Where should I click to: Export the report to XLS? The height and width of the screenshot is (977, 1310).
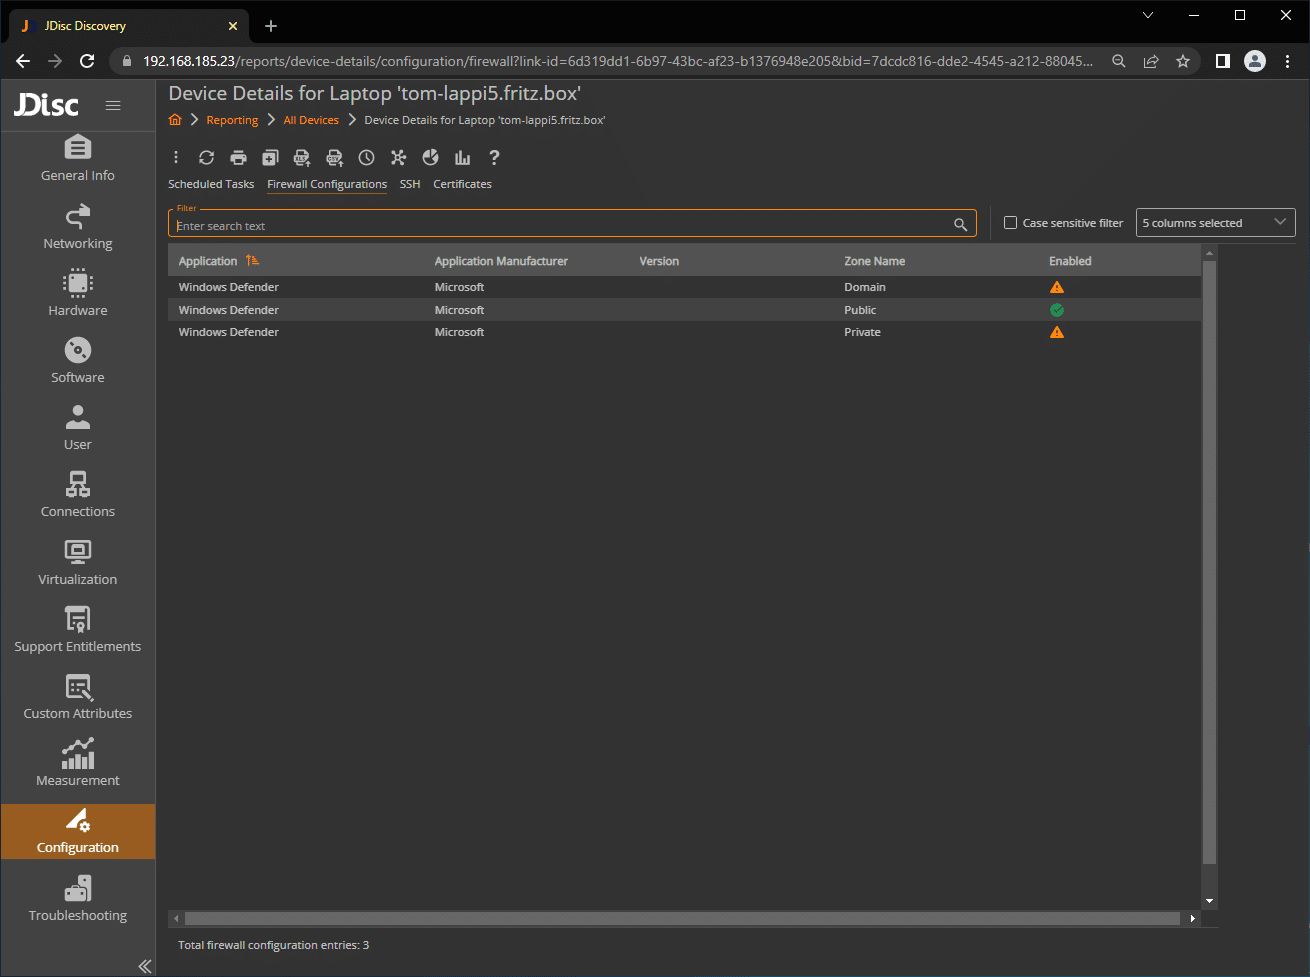pos(302,158)
